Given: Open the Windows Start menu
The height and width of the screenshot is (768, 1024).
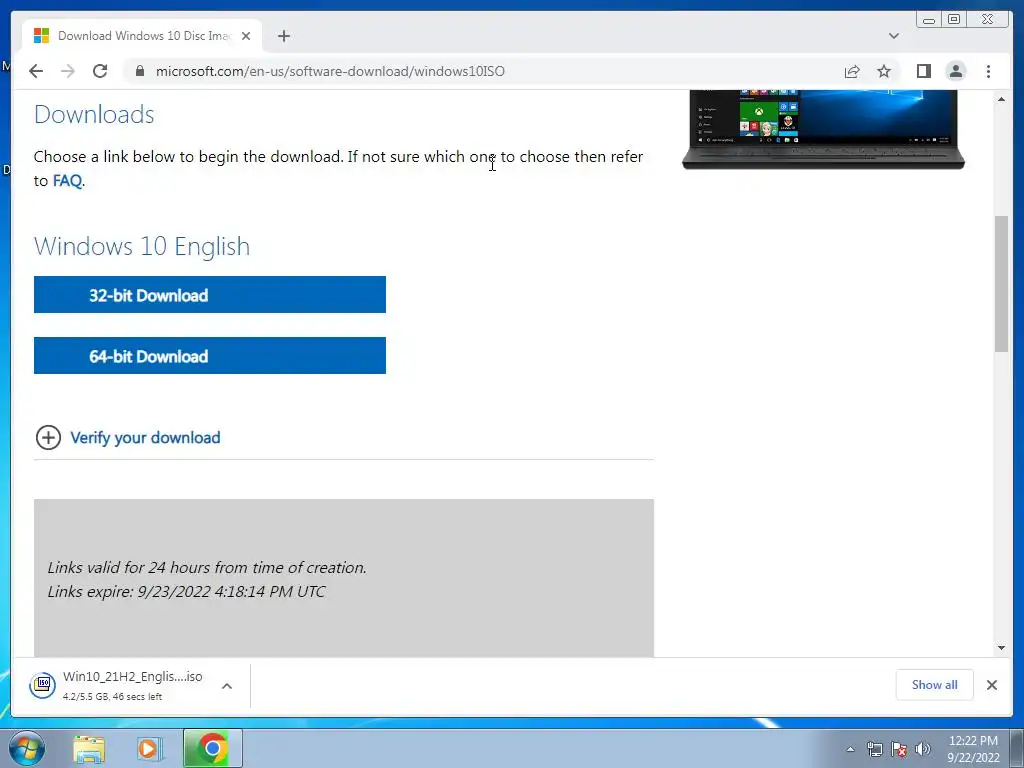Looking at the screenshot, I should (x=27, y=748).
